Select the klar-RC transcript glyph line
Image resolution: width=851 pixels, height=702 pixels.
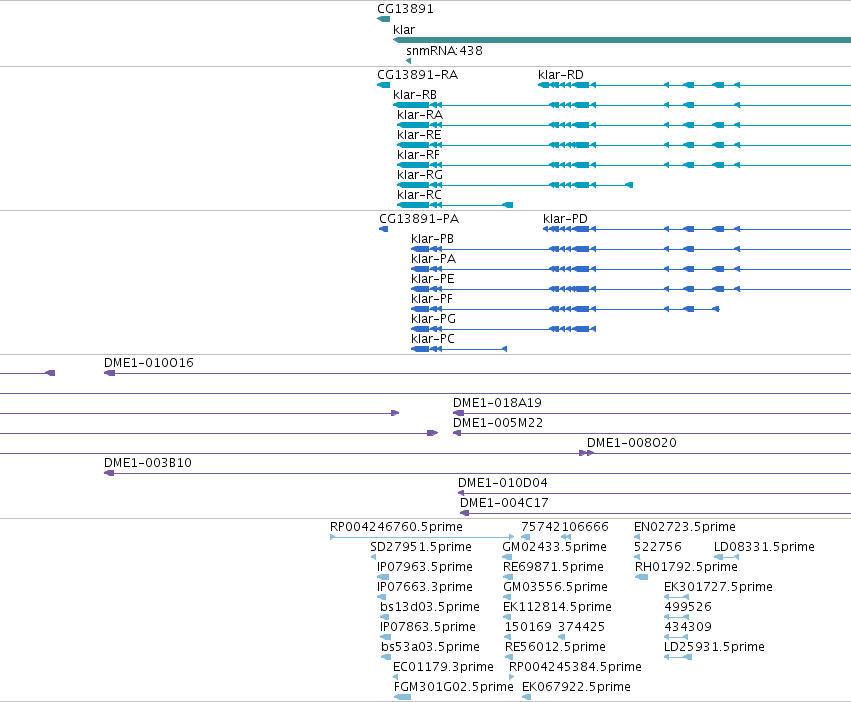point(455,205)
